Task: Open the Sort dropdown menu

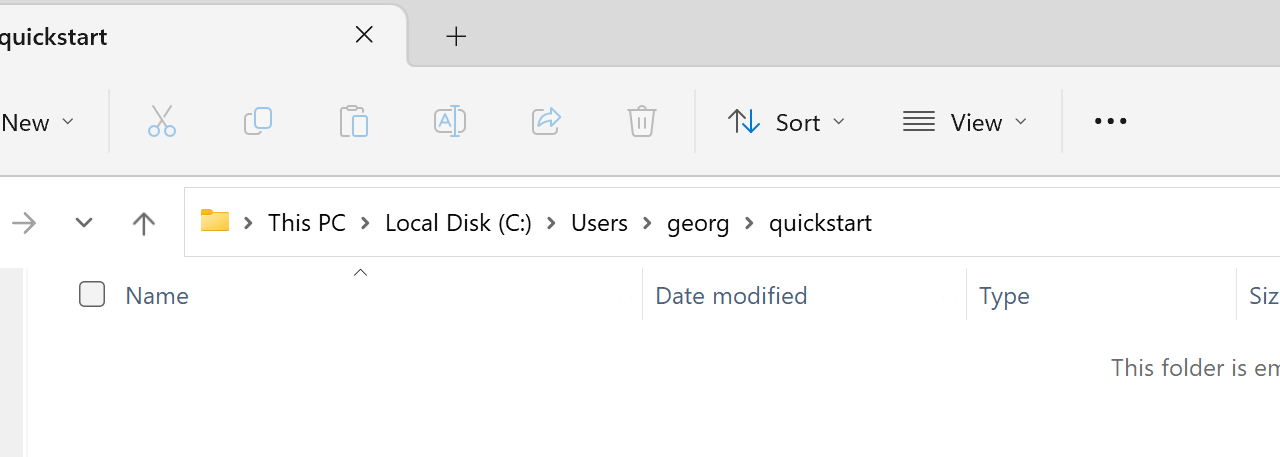Action: (787, 122)
